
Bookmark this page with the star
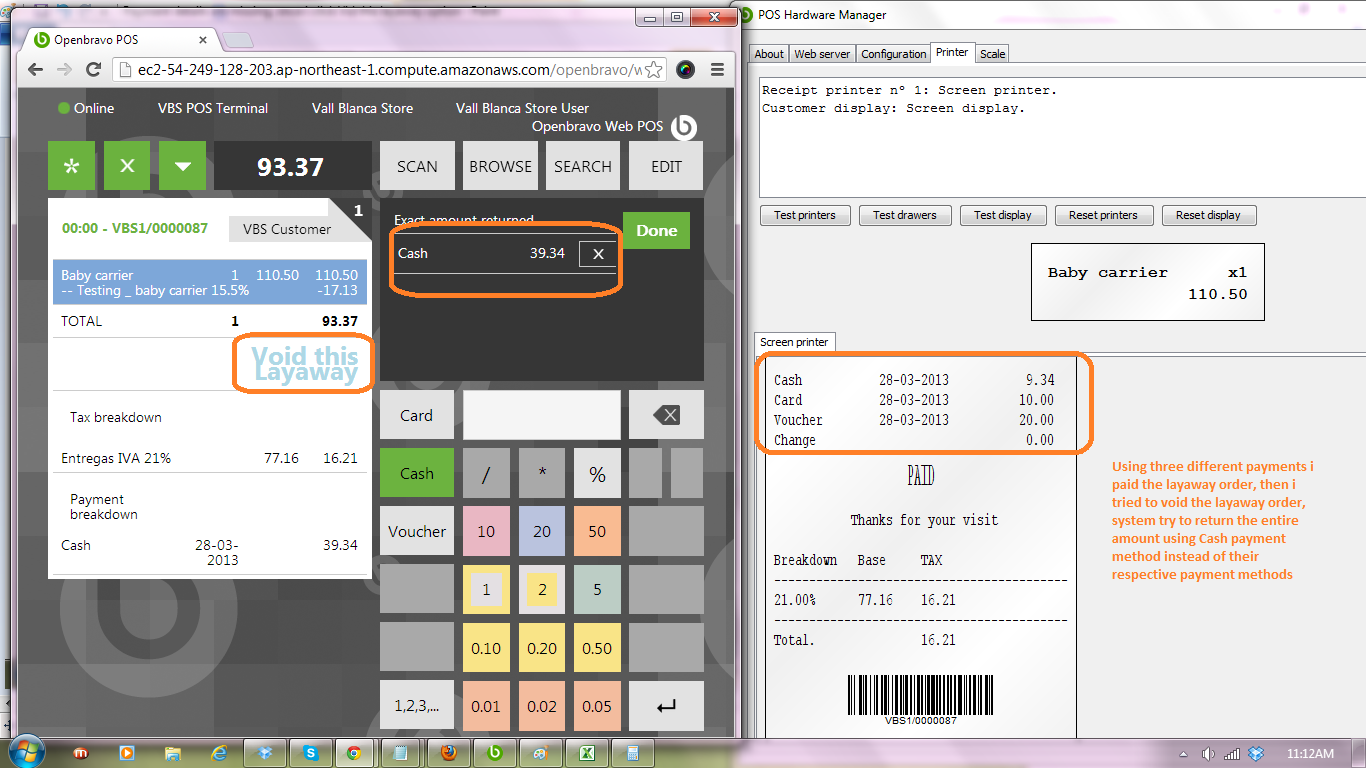pyautogui.click(x=652, y=70)
